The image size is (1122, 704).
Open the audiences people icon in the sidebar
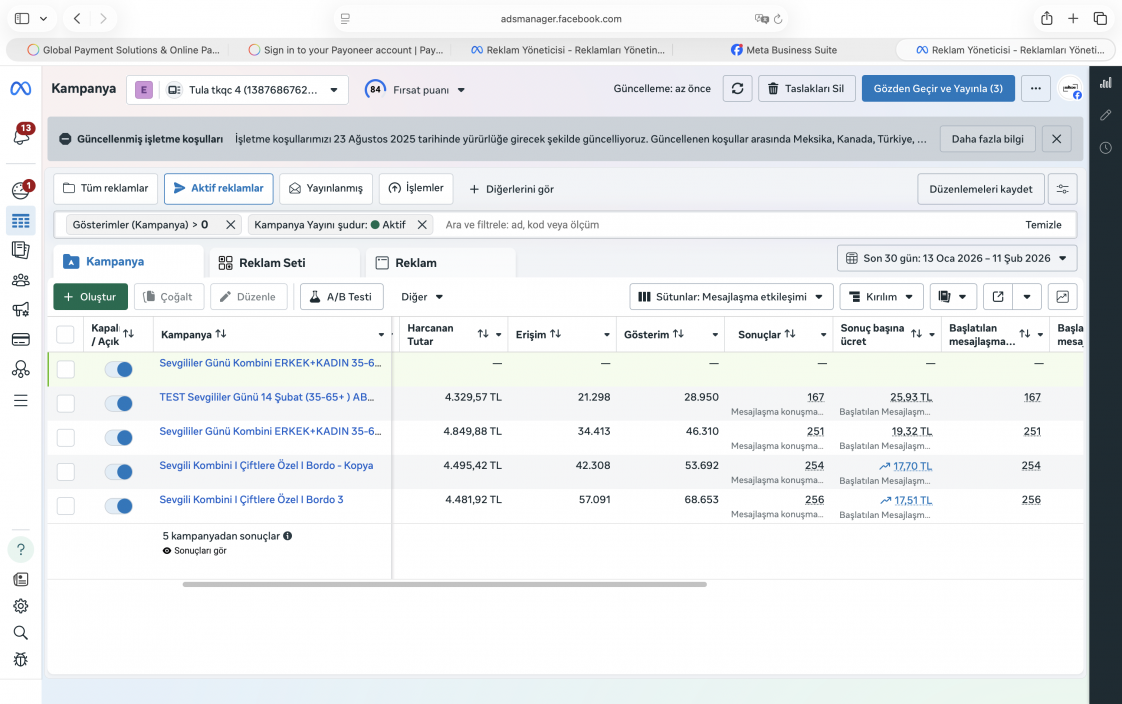(x=21, y=280)
